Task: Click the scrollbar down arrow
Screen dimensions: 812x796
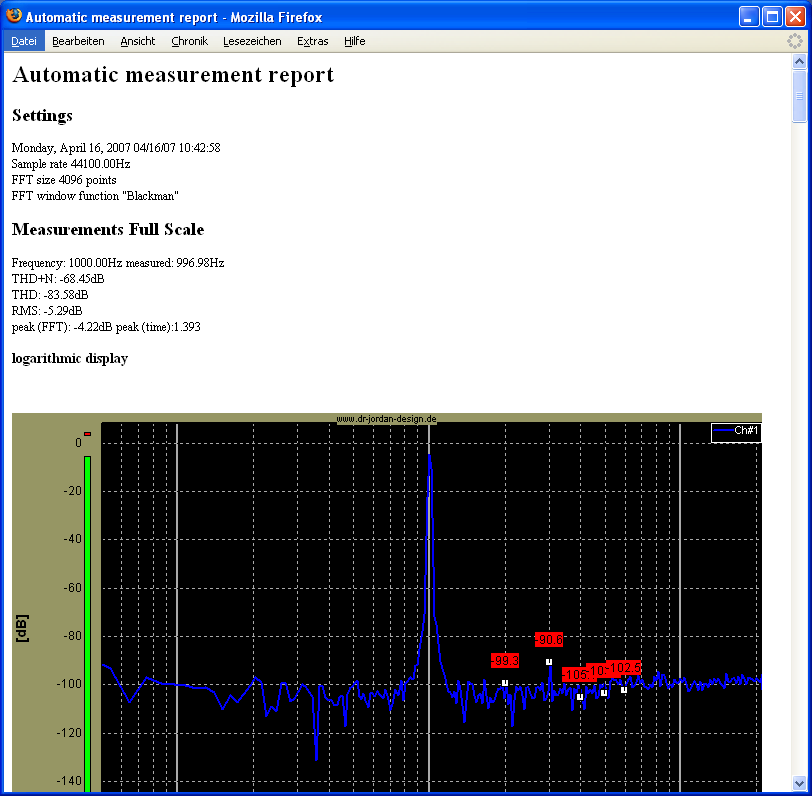Action: (x=799, y=783)
